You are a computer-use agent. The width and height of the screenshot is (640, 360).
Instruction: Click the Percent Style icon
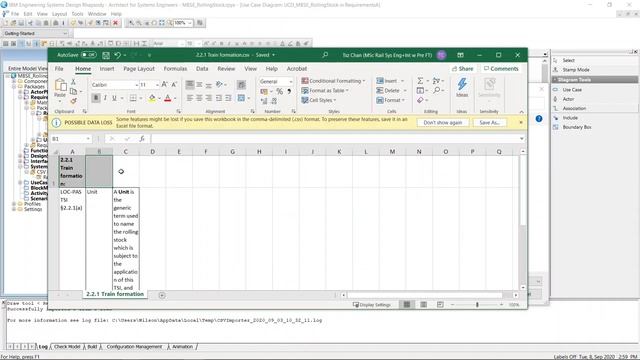[279, 91]
